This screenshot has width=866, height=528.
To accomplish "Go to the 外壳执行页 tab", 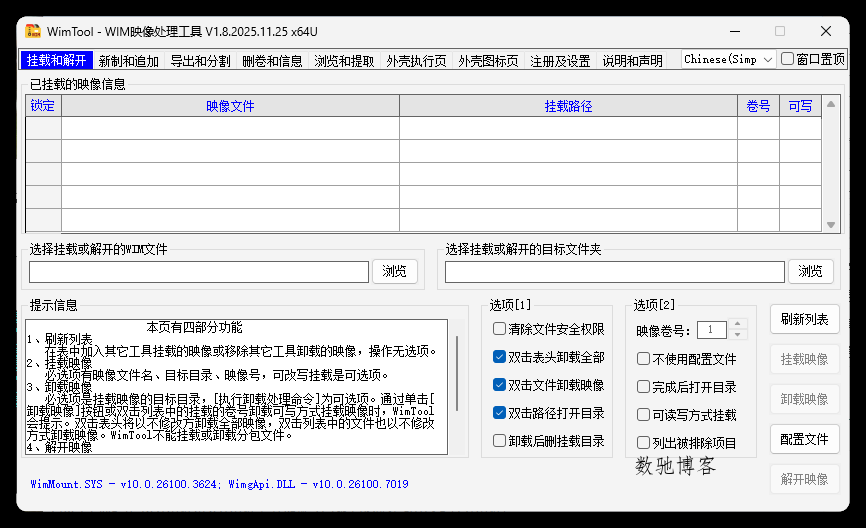I will click(416, 60).
